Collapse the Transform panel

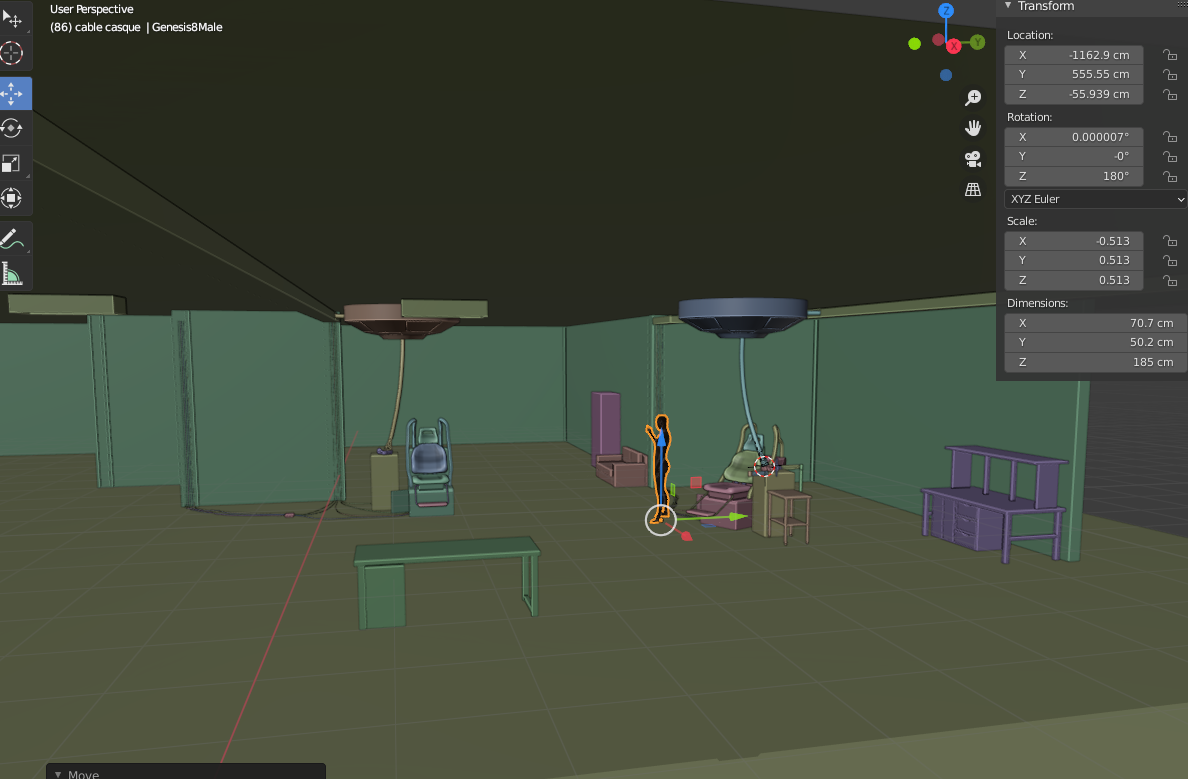pyautogui.click(x=1009, y=6)
